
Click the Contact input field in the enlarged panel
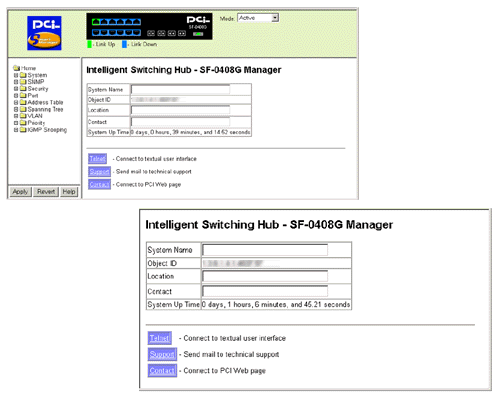[265, 291]
